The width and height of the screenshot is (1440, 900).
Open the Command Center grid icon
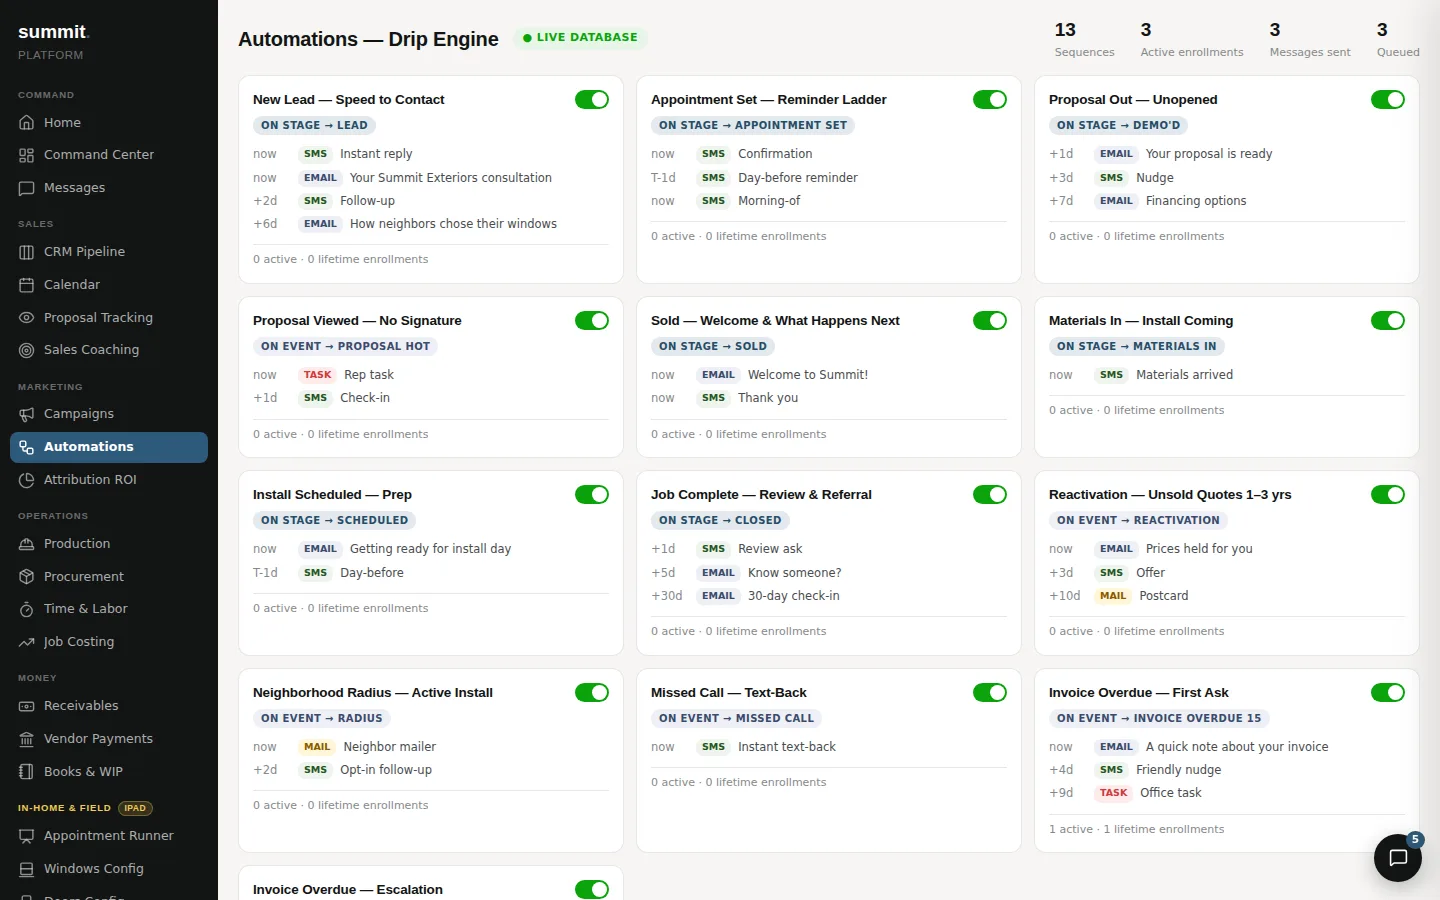(27, 155)
